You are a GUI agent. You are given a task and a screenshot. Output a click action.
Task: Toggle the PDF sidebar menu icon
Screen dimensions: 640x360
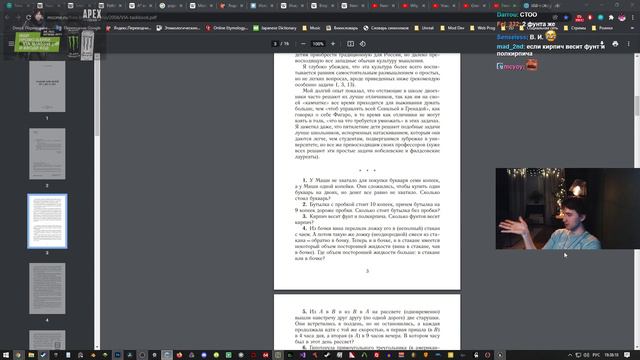tap(11, 44)
